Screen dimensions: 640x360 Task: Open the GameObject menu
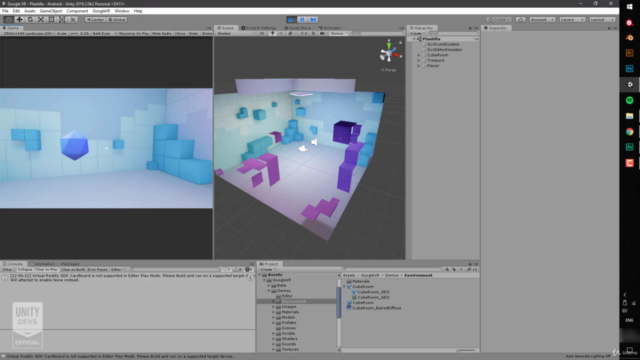(51, 11)
